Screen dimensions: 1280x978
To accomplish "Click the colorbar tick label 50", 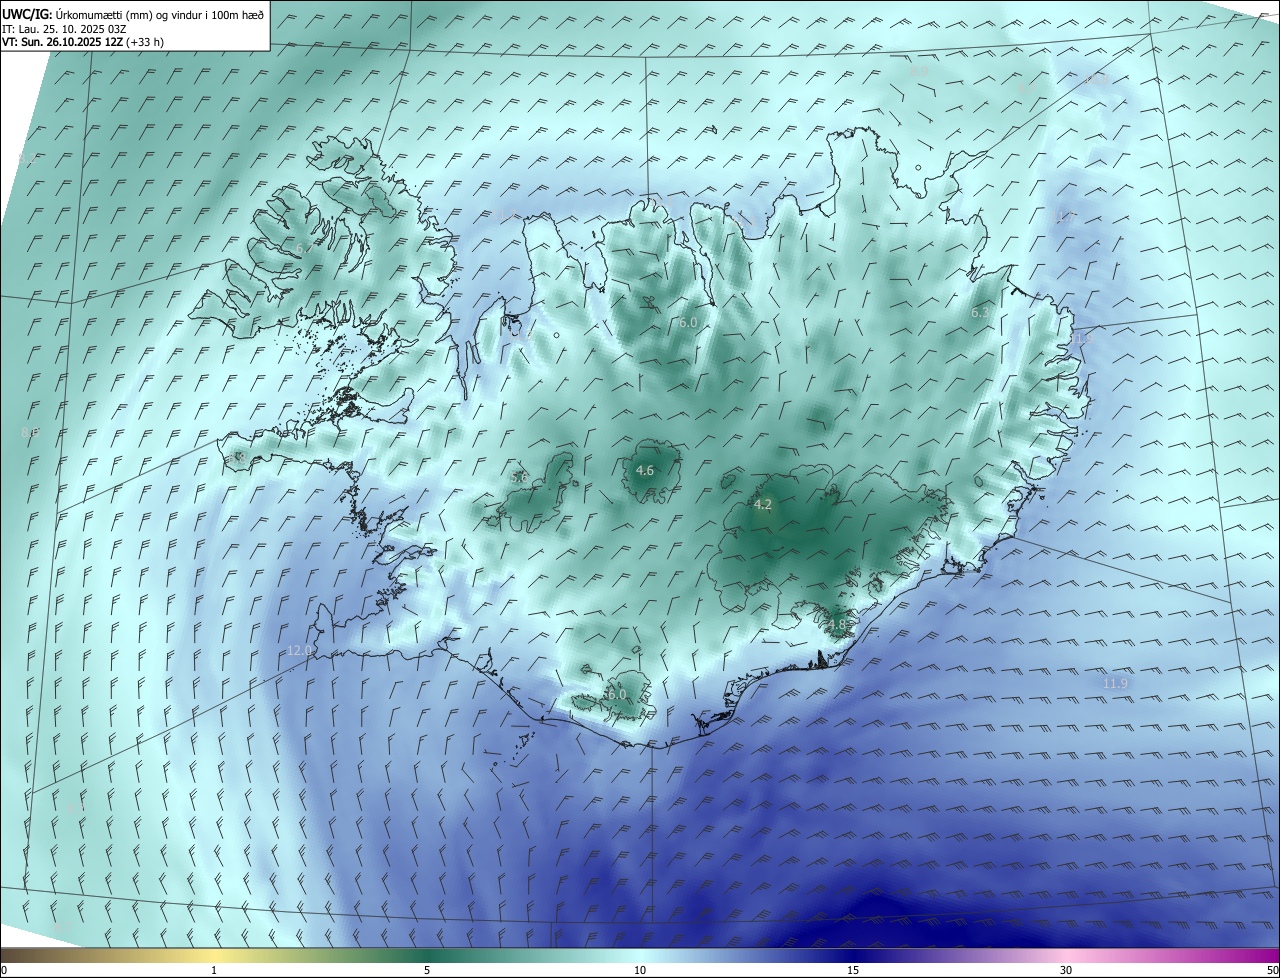I will [1272, 970].
